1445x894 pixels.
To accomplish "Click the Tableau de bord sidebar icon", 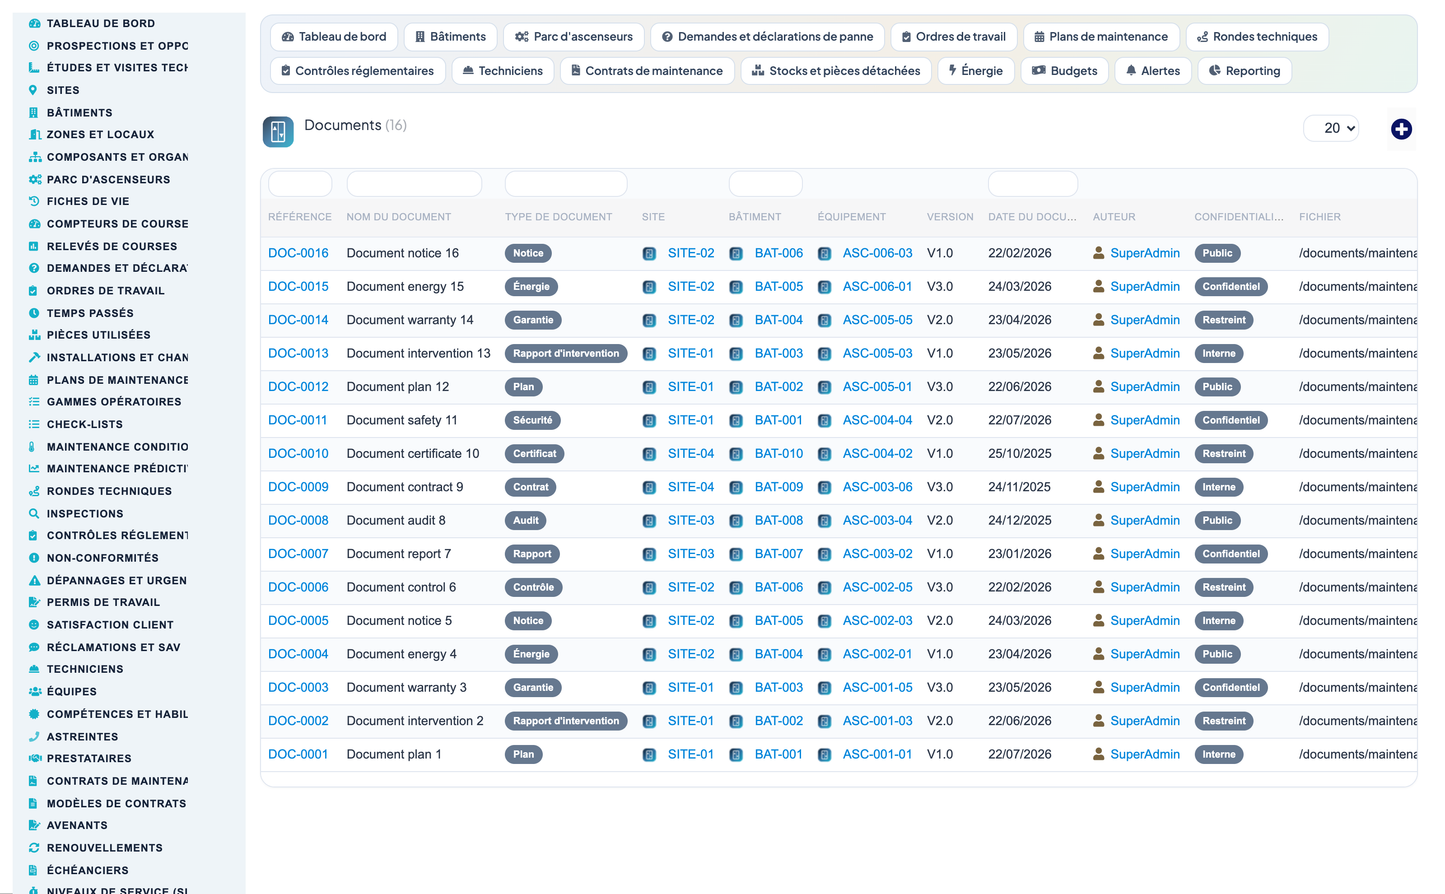I will (35, 23).
